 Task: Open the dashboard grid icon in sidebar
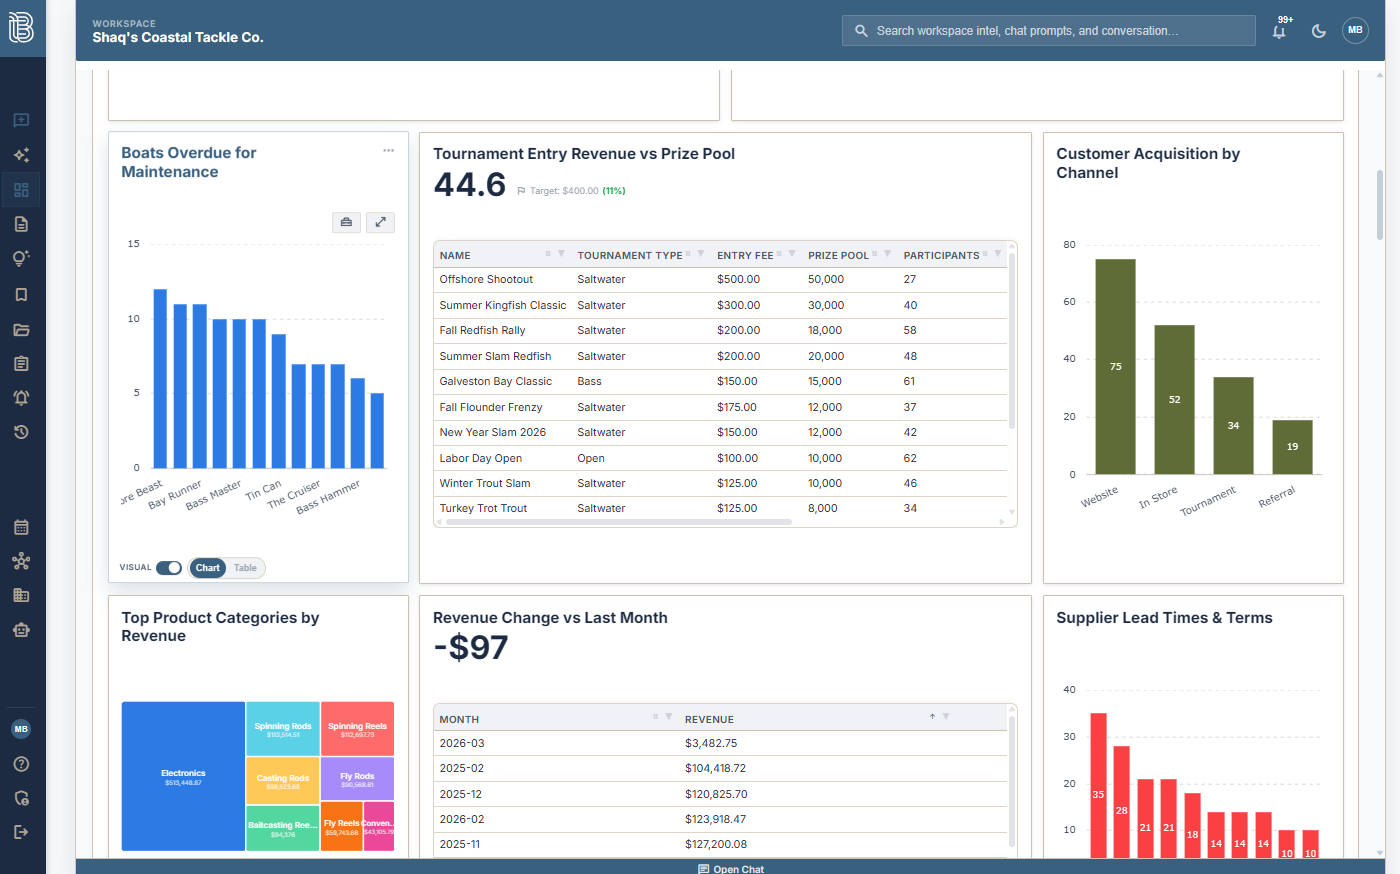click(x=21, y=189)
